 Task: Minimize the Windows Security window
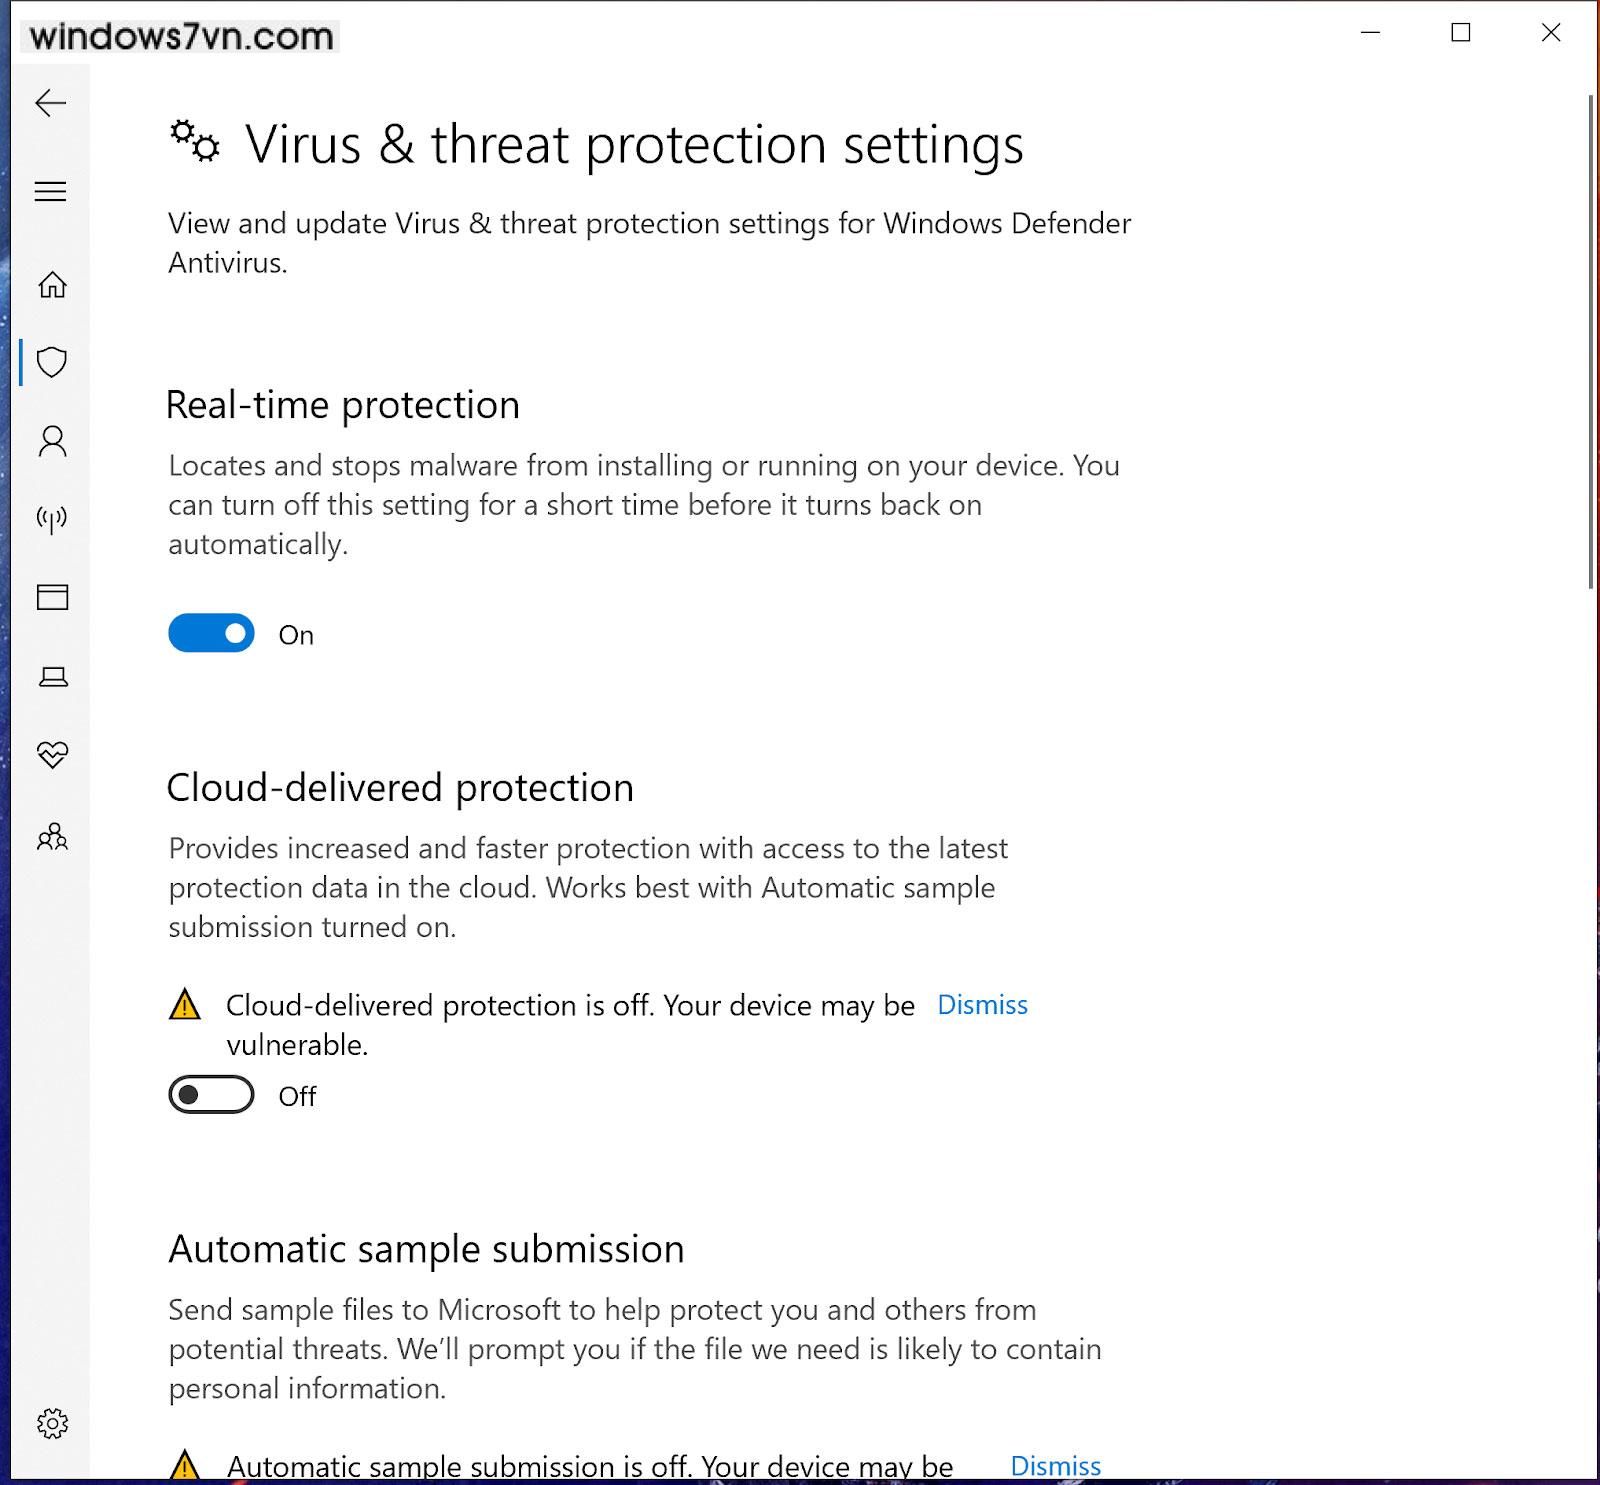1371,33
